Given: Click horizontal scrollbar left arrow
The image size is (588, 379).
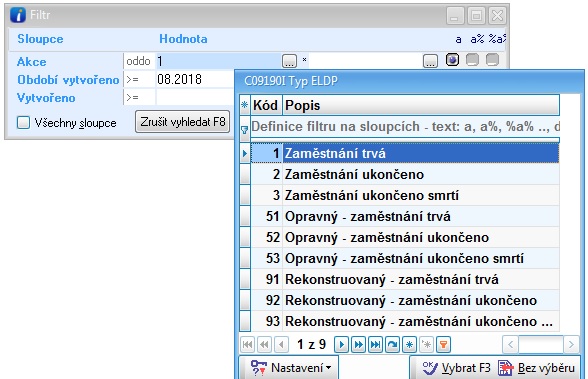Looking at the screenshot, I should point(510,344).
